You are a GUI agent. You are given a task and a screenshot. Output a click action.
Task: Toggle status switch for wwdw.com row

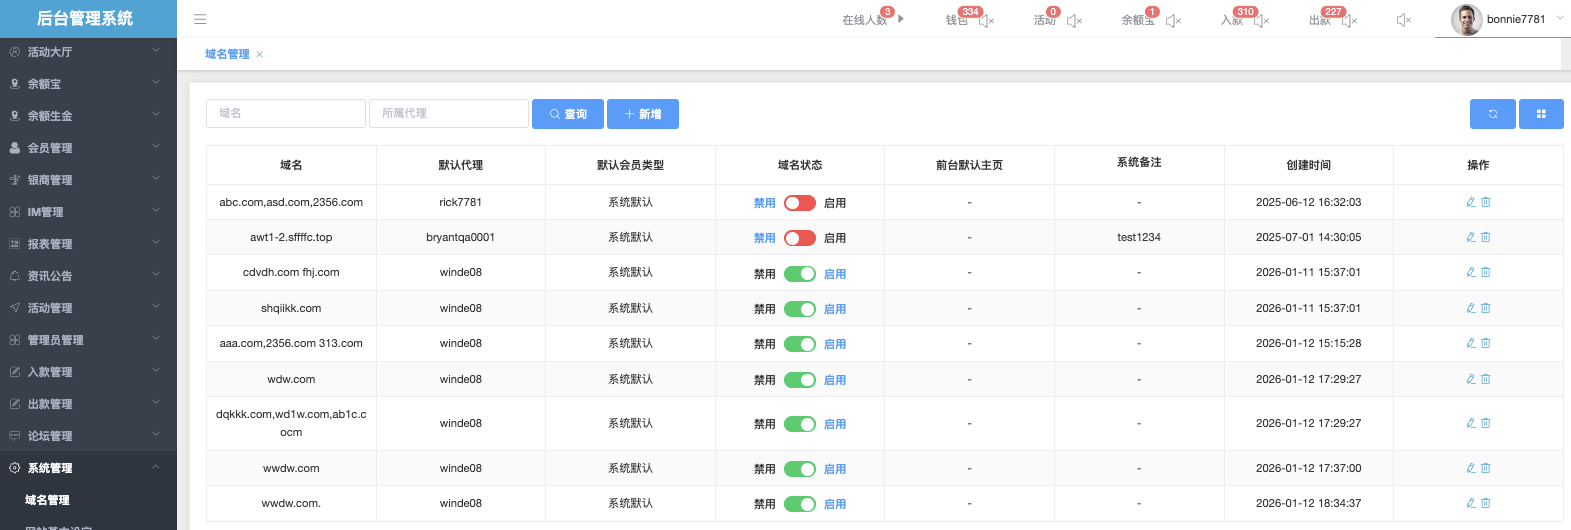[x=799, y=469]
